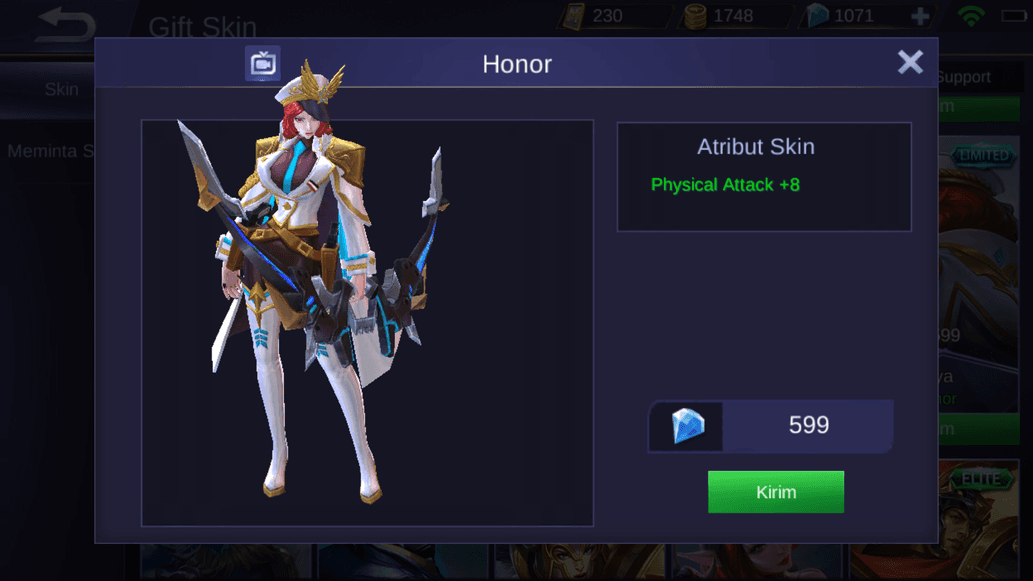
Task: Click the Physical Attack +8 attribute text
Action: click(x=725, y=184)
